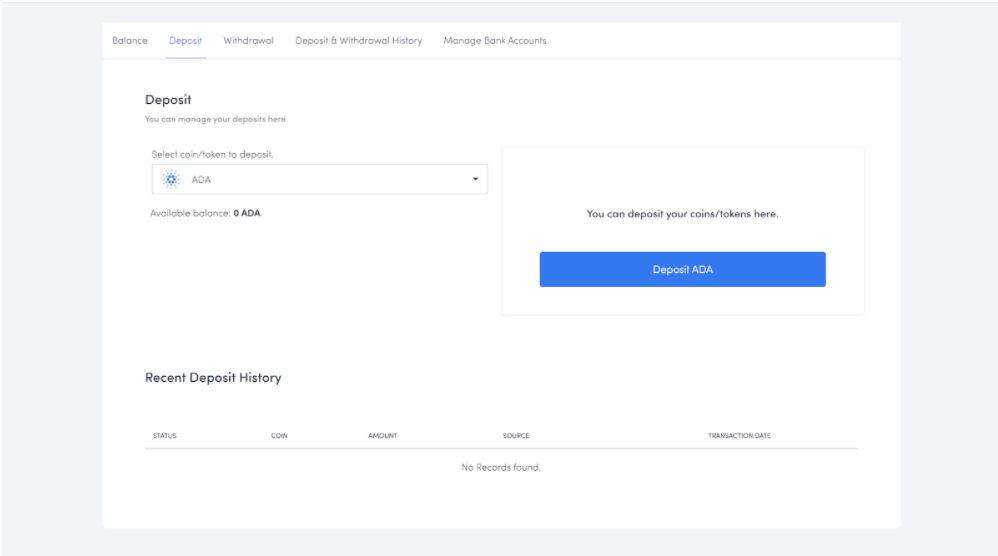Click the No Records found message

[x=500, y=467]
